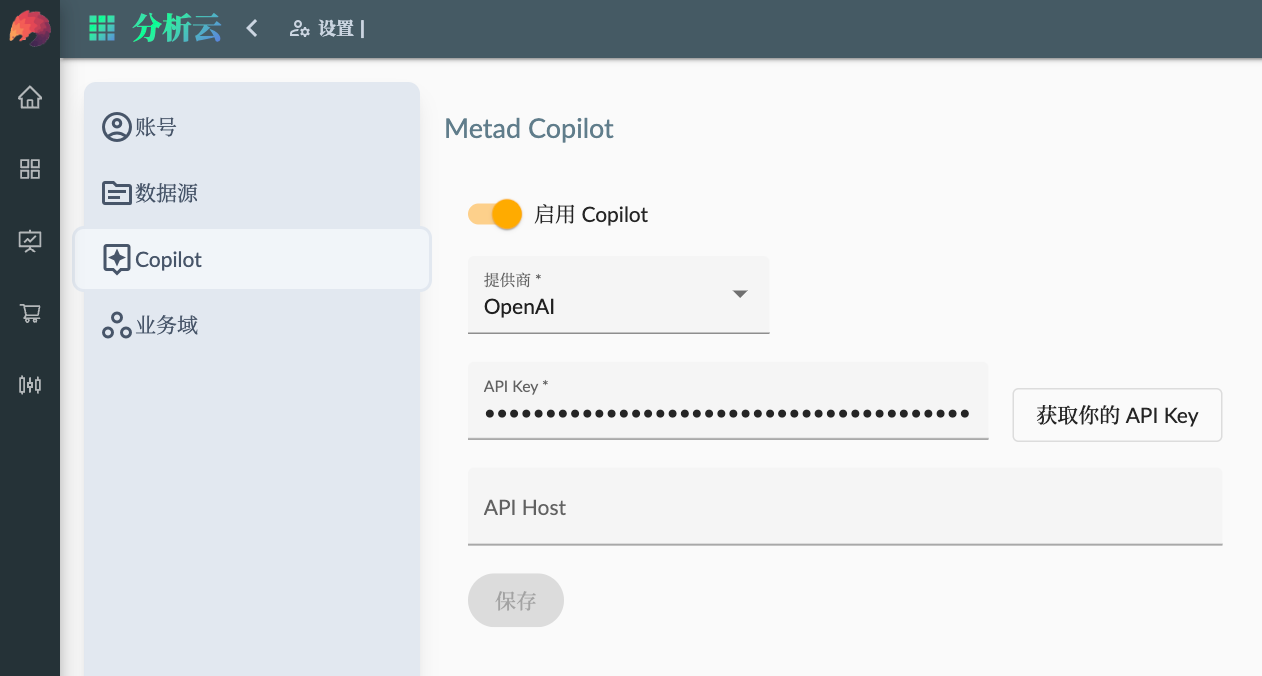This screenshot has width=1262, height=676.
Task: Click the presentation chart icon in the sidebar
Action: tap(30, 241)
